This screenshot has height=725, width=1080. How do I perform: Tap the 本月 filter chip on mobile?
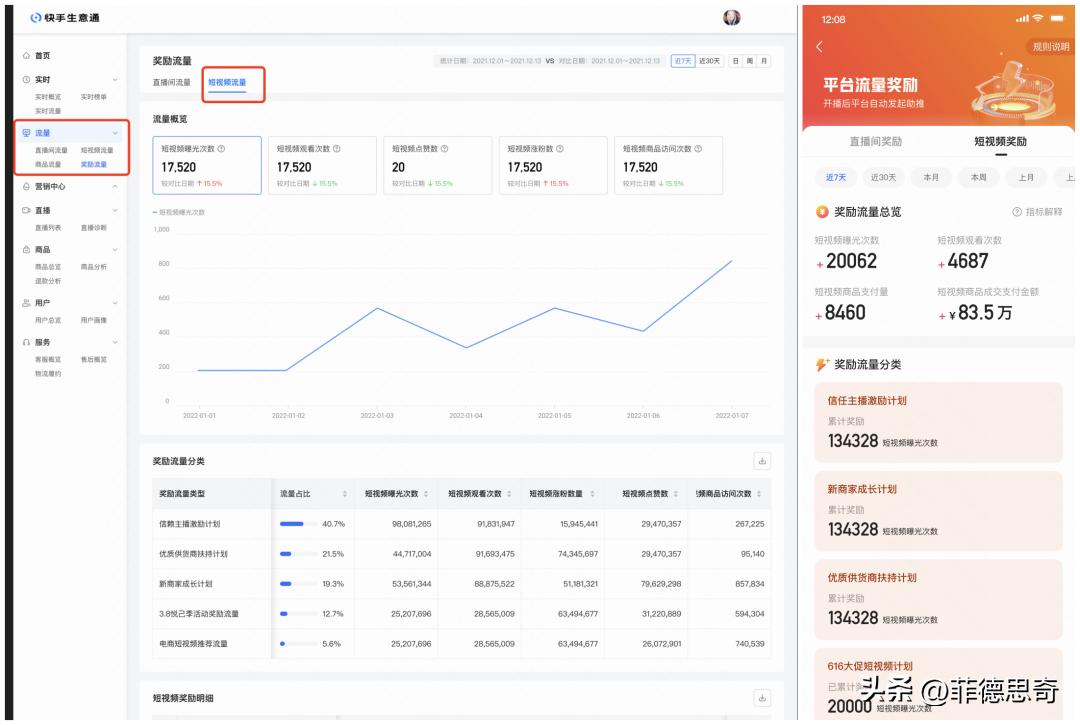pyautogui.click(x=930, y=177)
